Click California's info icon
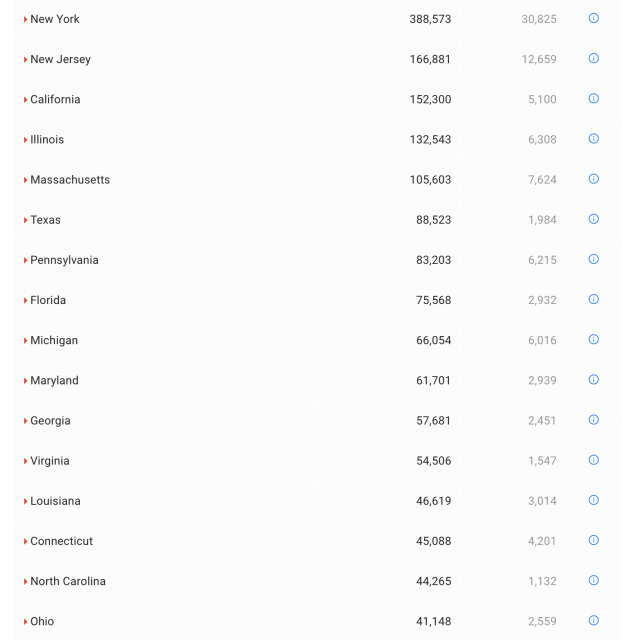The width and height of the screenshot is (629, 640). tap(593, 98)
